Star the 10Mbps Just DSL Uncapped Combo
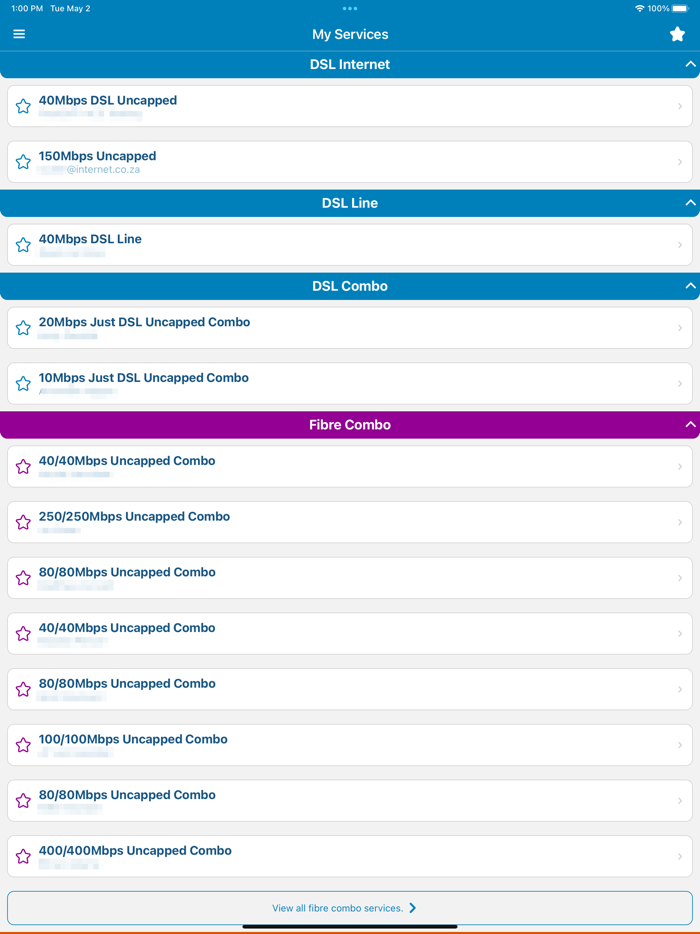Screen dimensions: 700x934 pyautogui.click(x=23, y=383)
